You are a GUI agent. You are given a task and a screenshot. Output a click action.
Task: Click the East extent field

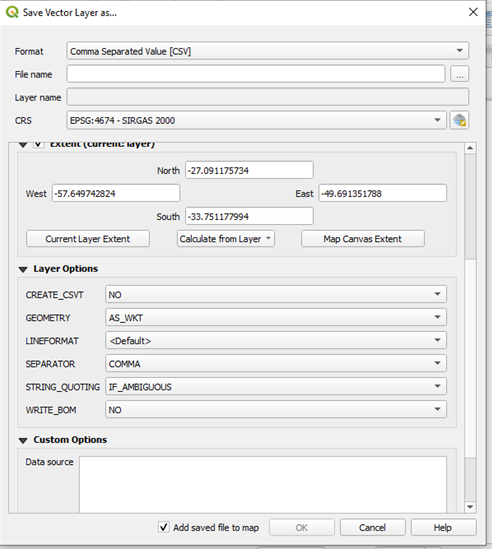pos(382,193)
